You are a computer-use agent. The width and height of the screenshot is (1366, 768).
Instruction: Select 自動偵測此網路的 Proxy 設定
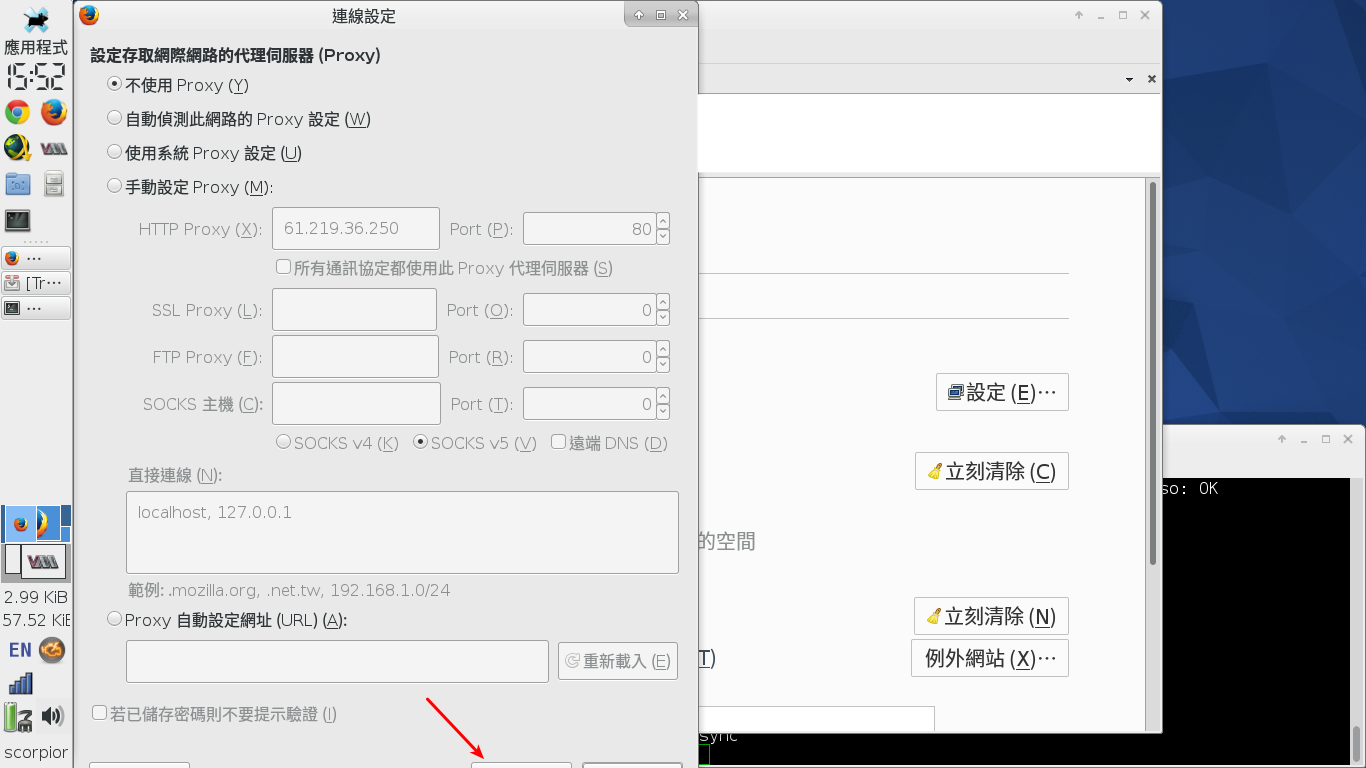(x=239, y=119)
